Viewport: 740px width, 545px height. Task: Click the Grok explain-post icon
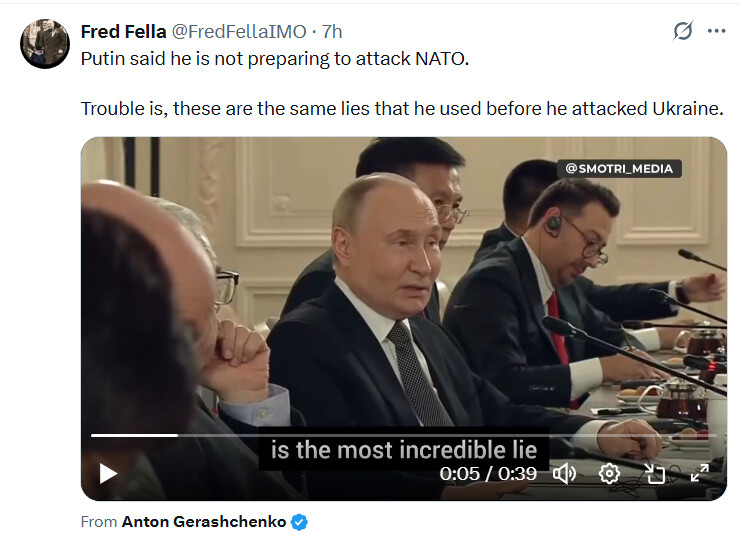coord(683,31)
